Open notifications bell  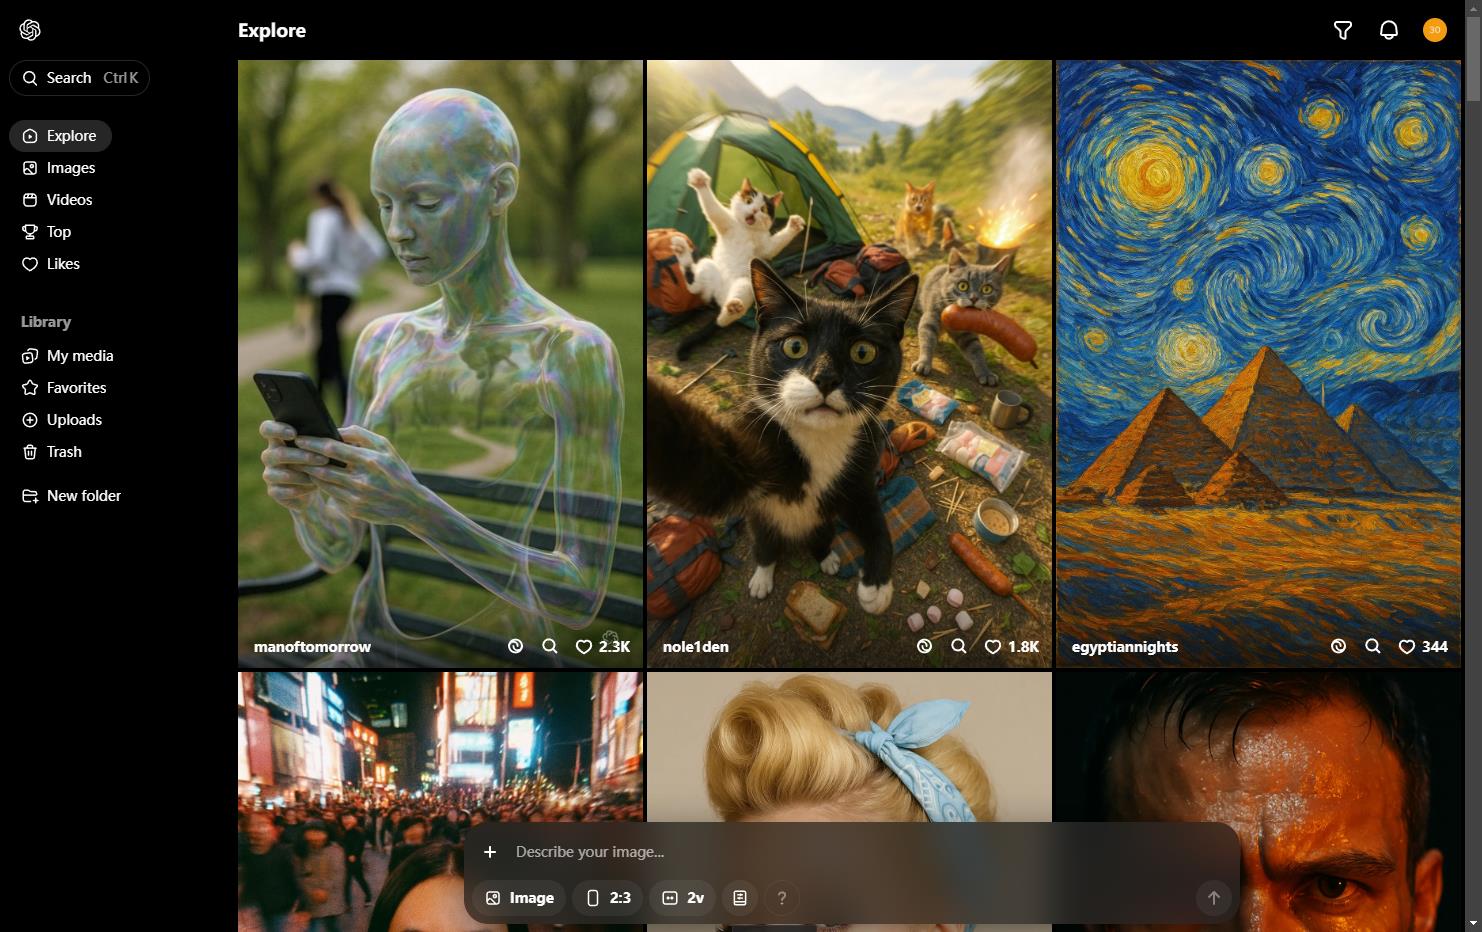[x=1388, y=30]
